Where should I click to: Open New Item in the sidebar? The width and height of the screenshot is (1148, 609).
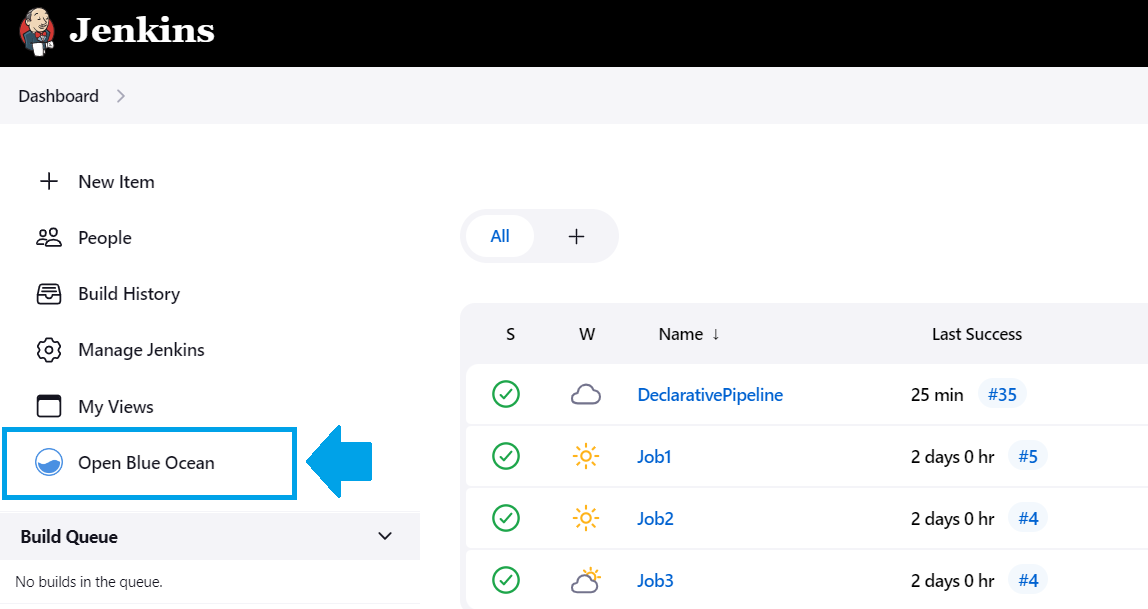[x=116, y=182]
